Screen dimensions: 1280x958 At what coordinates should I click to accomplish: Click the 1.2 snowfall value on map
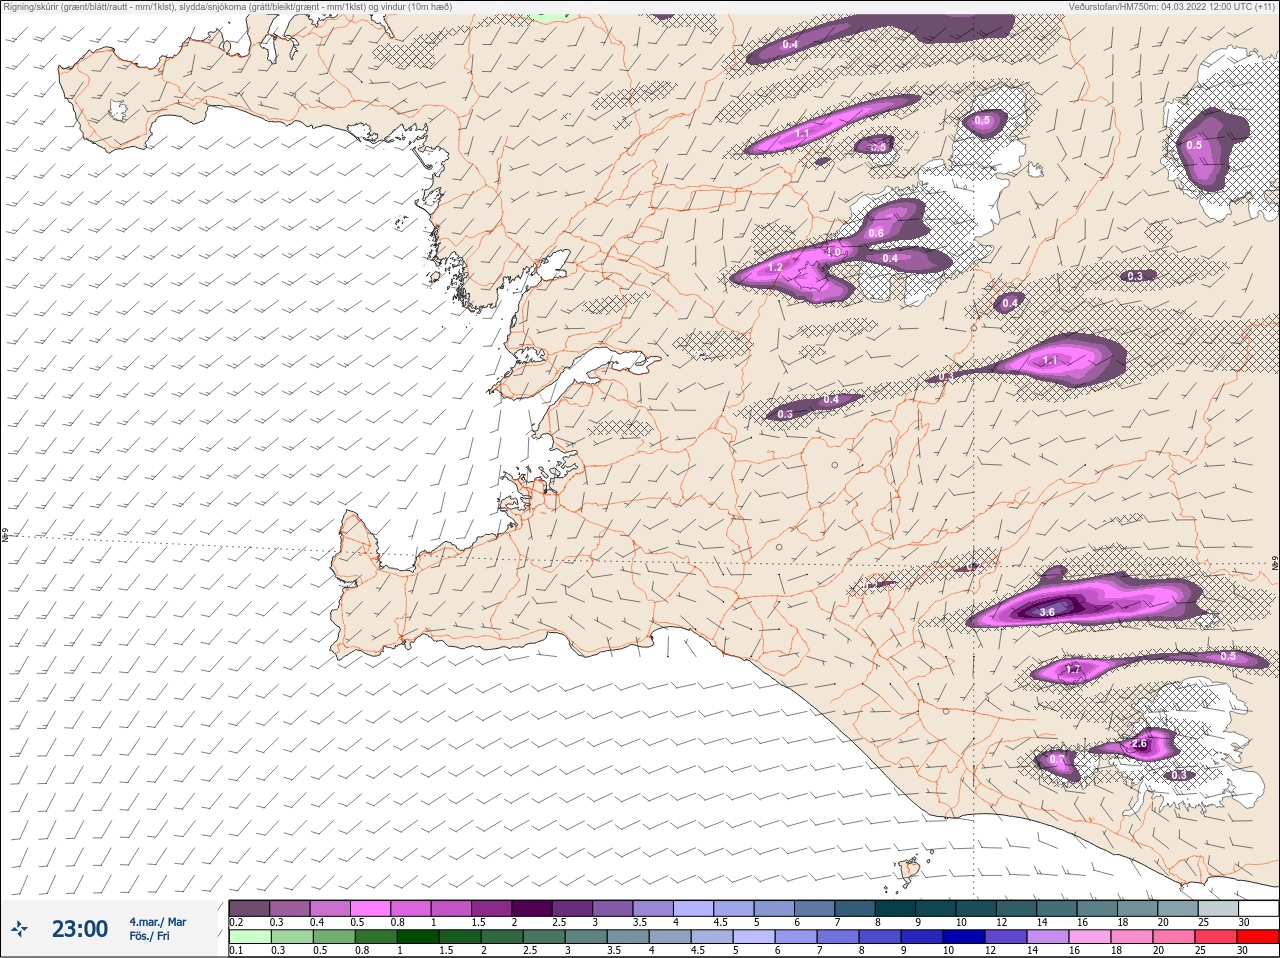click(775, 268)
